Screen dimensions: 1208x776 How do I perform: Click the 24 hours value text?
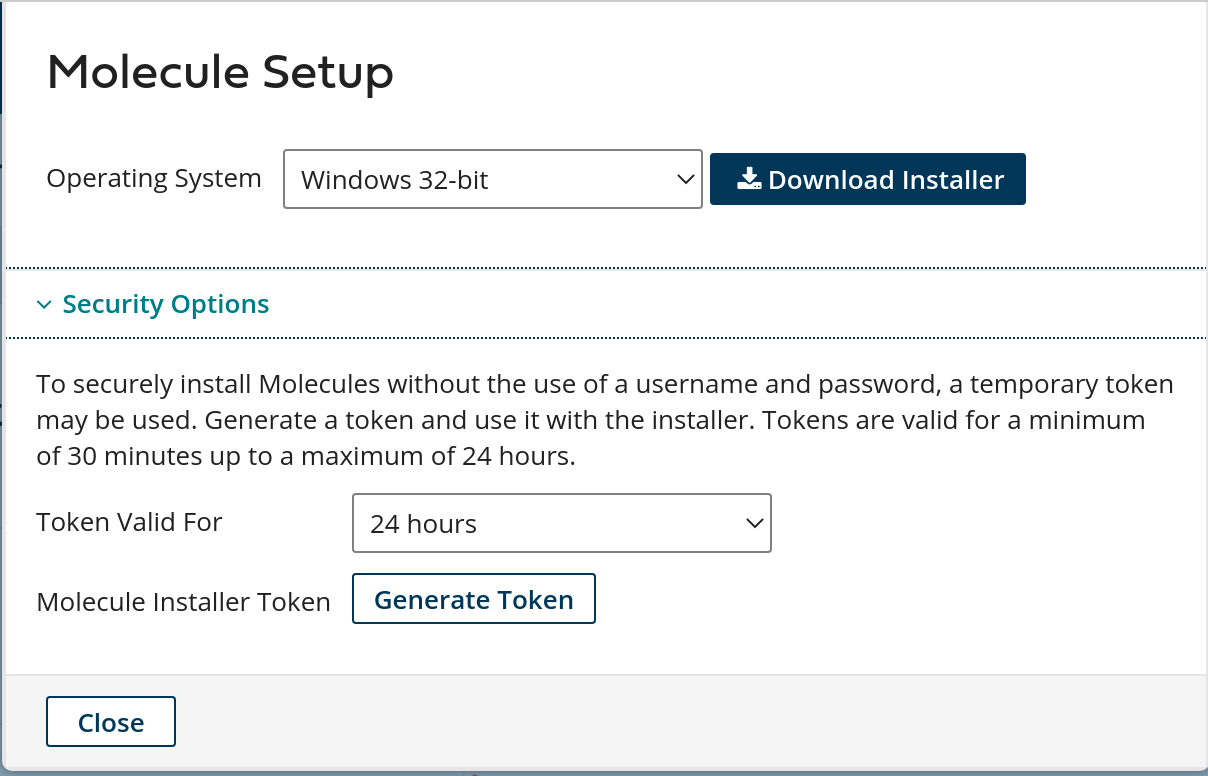[423, 524]
